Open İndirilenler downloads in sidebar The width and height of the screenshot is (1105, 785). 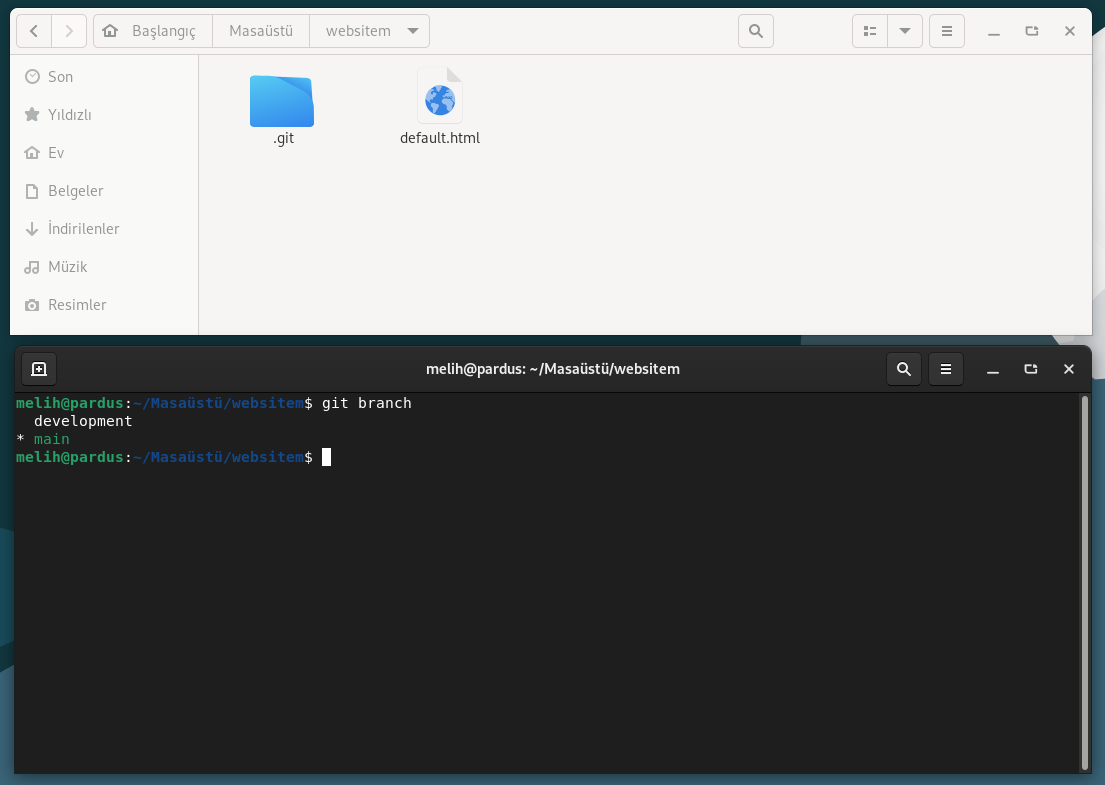83,229
